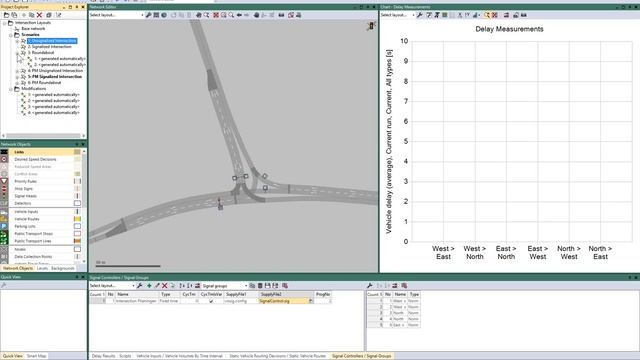This screenshot has height=360, width=640.
Task: Switch to the Backgrounds tab
Action: [x=62, y=269]
